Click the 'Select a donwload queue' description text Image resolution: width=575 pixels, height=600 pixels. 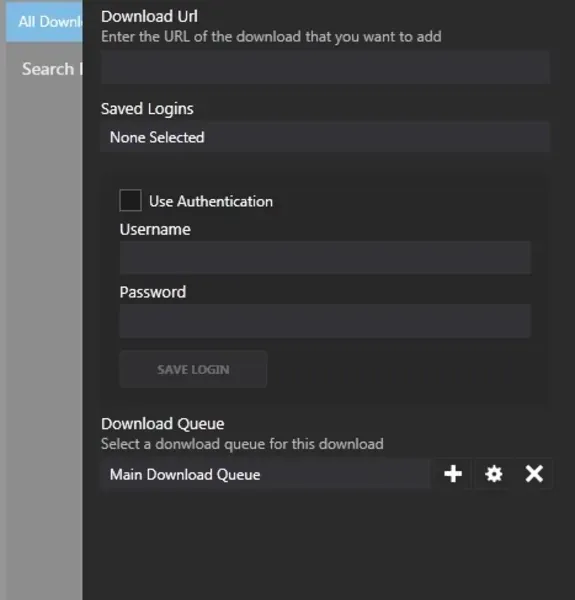[242, 444]
